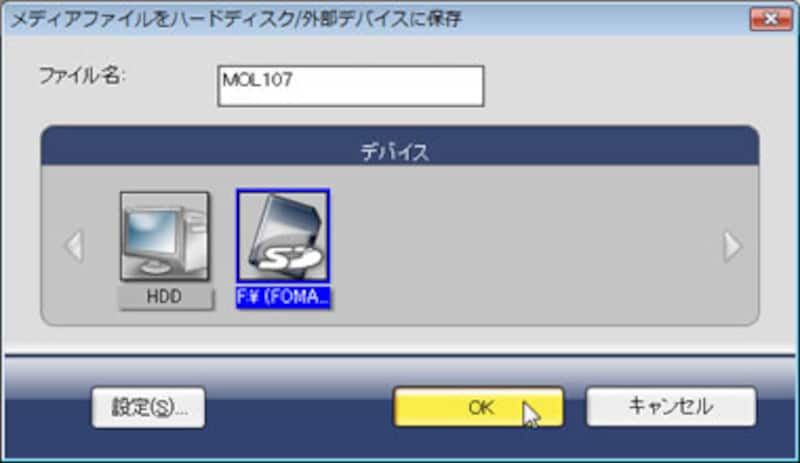The height and width of the screenshot is (463, 800).
Task: Click the blue highlighted FOMA drive caption
Action: tap(283, 297)
